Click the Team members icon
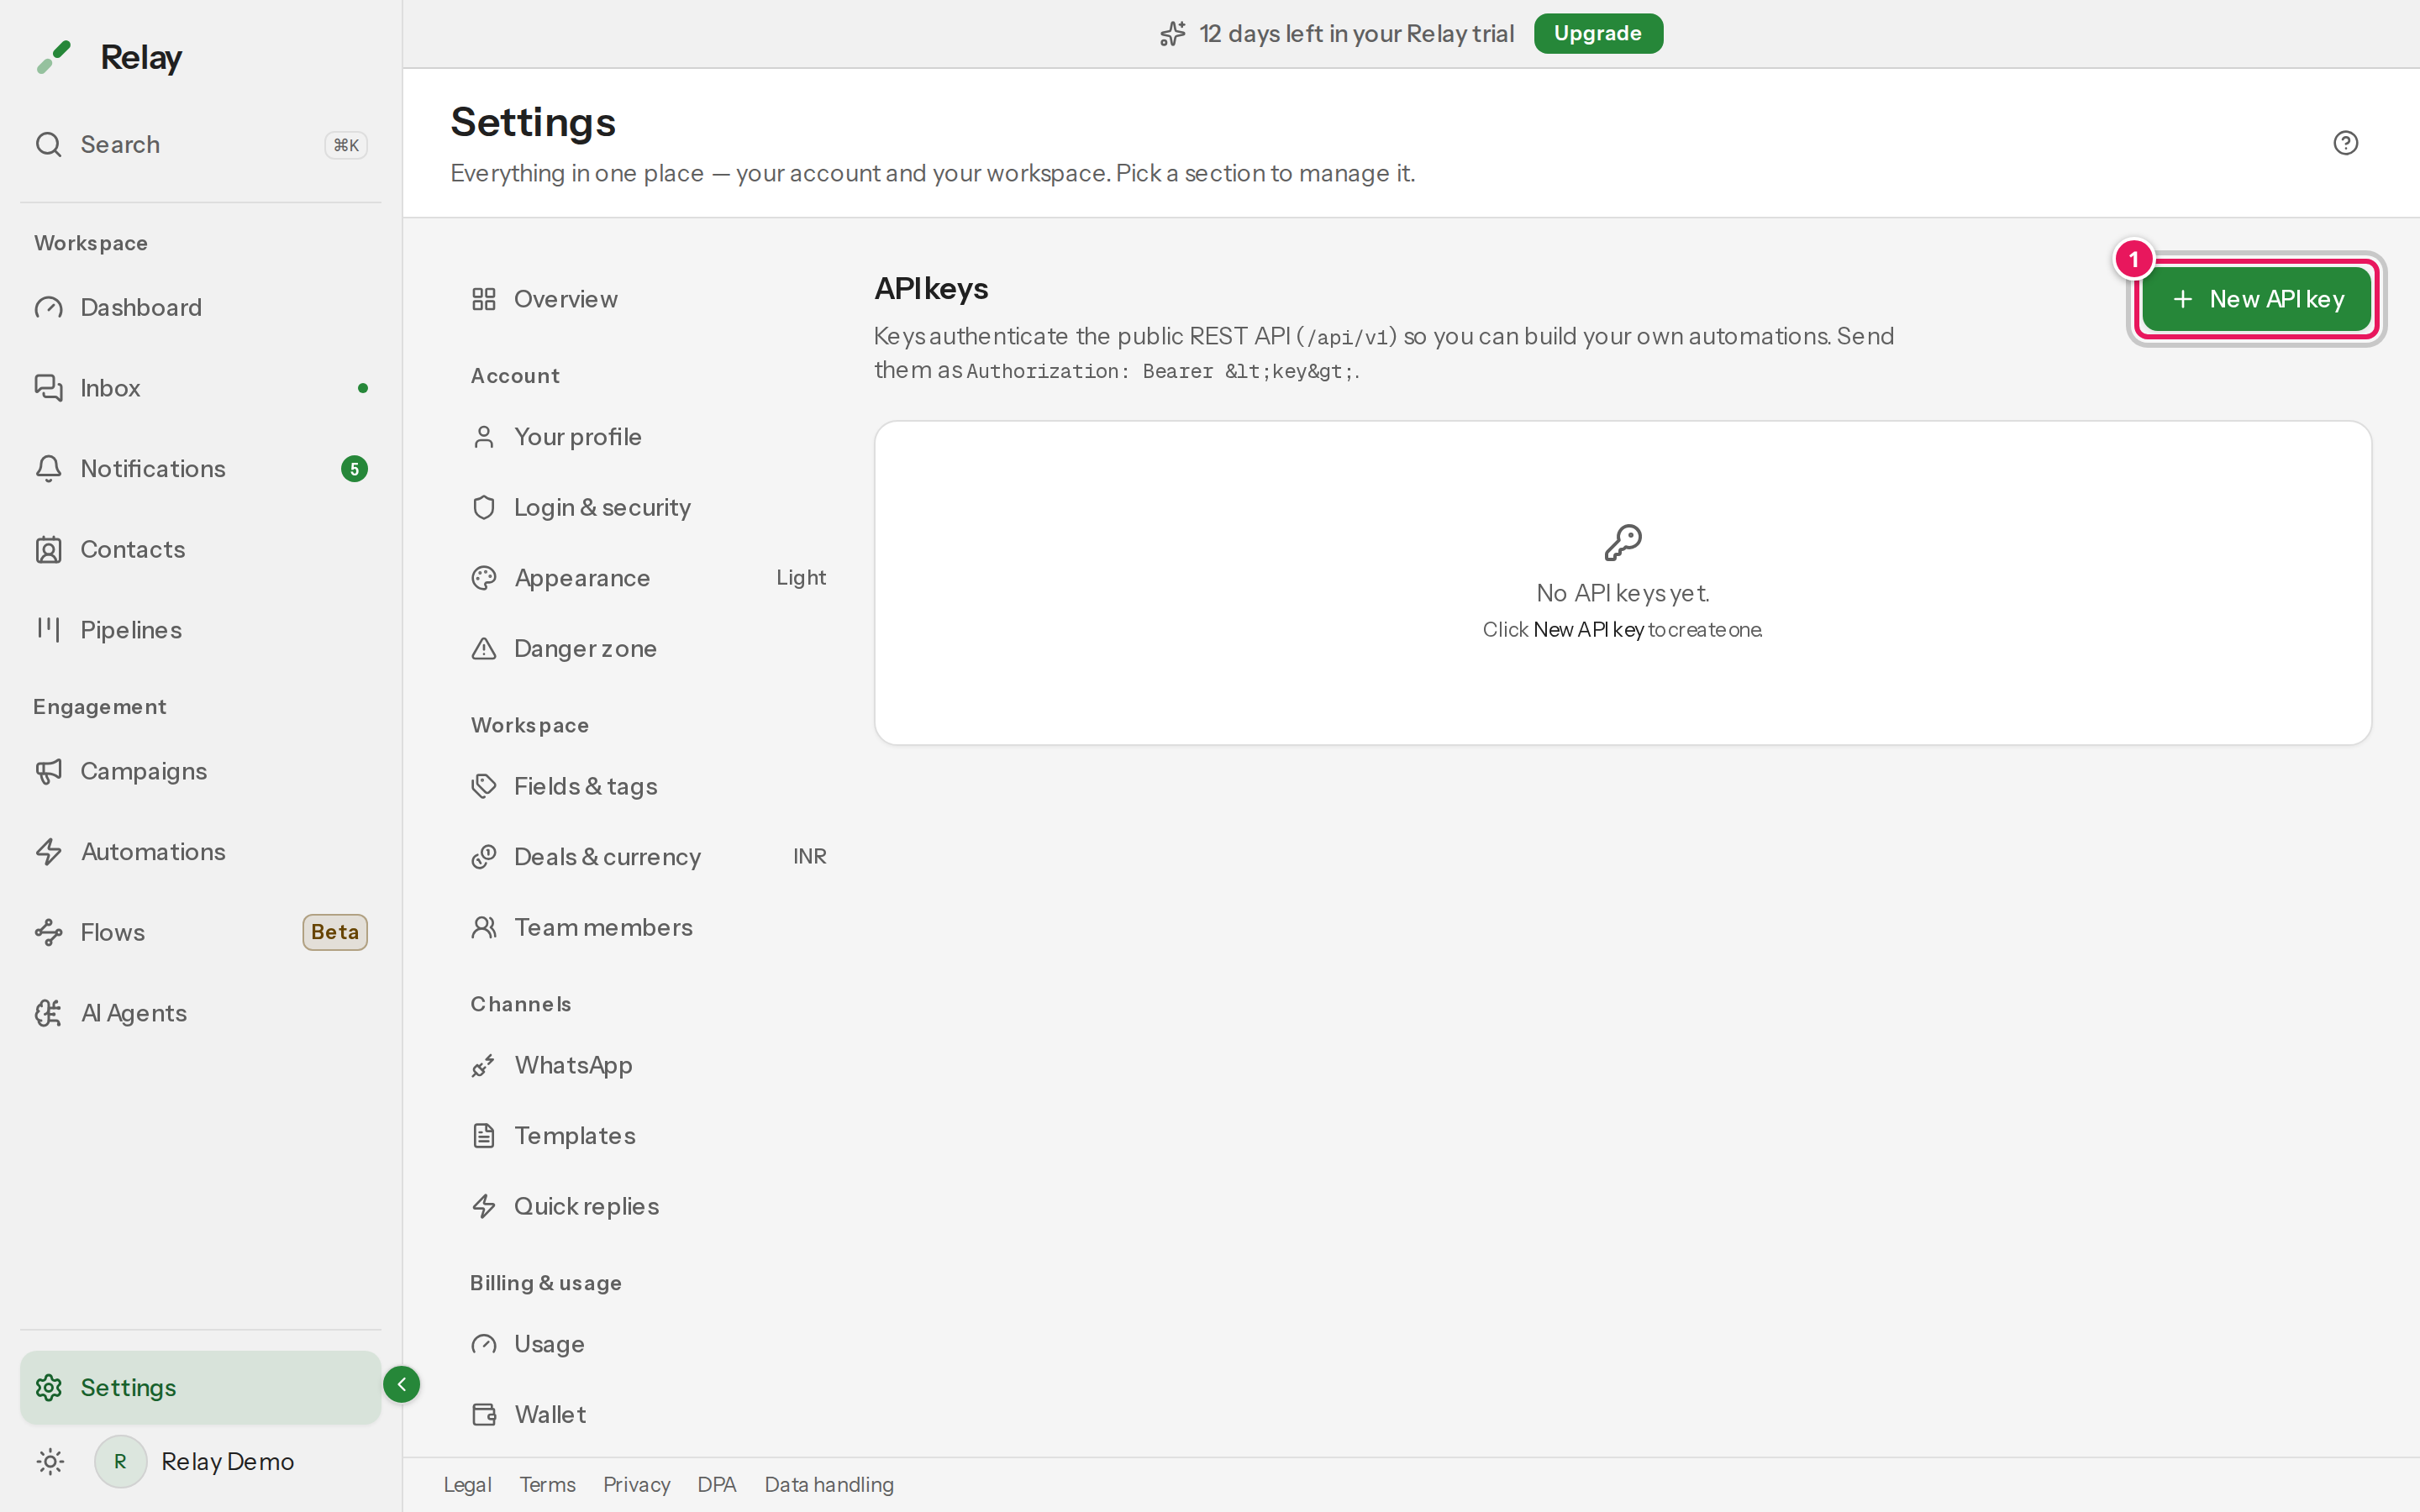This screenshot has width=2420, height=1512. [484, 927]
